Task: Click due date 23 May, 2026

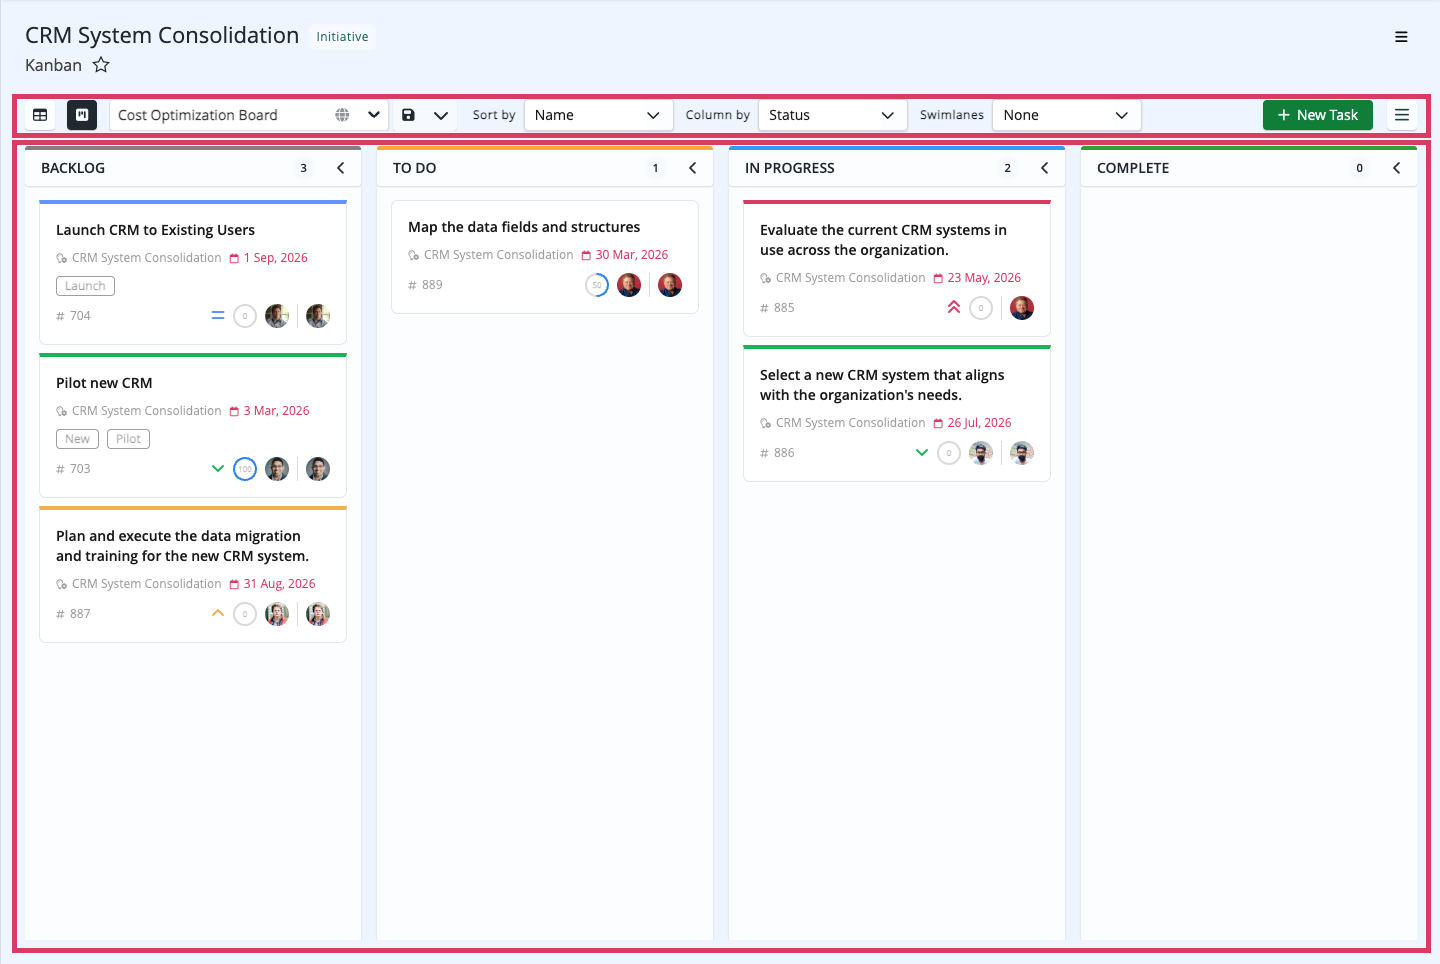Action: coord(977,278)
